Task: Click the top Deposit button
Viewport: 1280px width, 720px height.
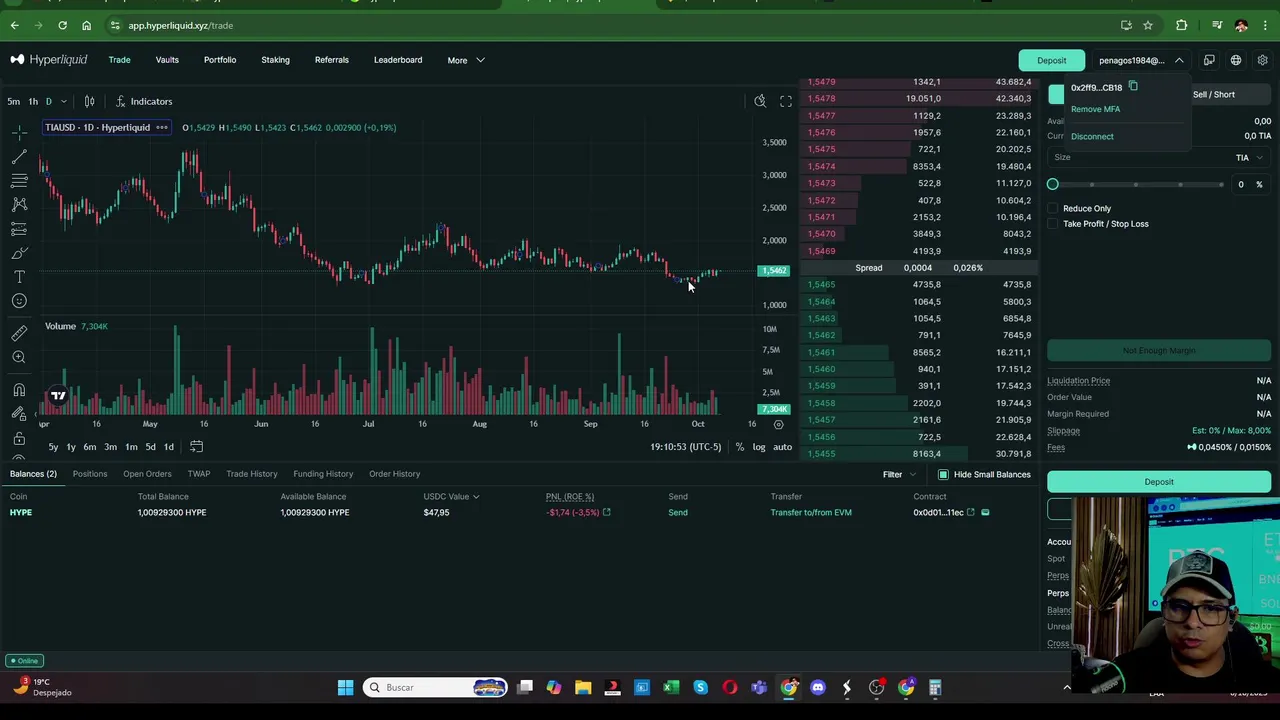Action: click(x=1051, y=60)
